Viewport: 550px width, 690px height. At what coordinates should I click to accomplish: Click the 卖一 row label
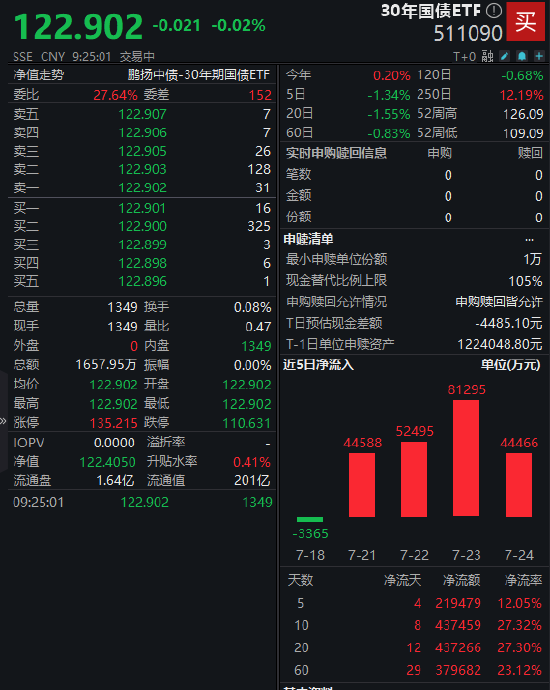tap(26, 188)
